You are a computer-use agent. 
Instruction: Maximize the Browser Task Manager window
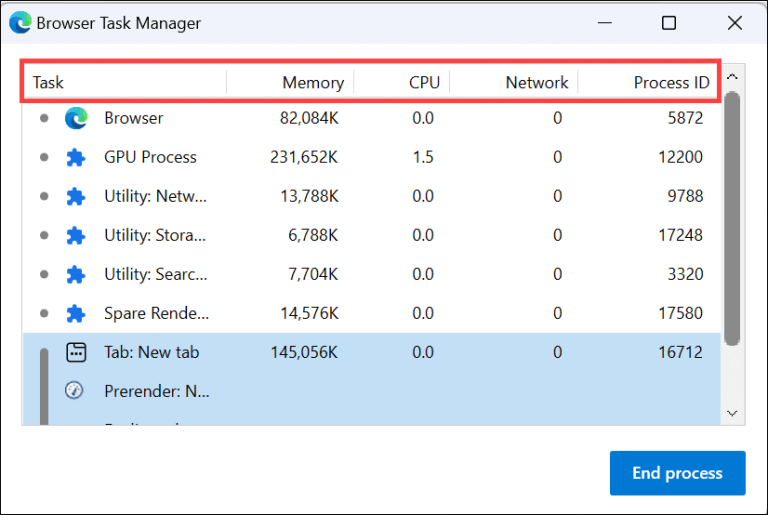pos(669,23)
